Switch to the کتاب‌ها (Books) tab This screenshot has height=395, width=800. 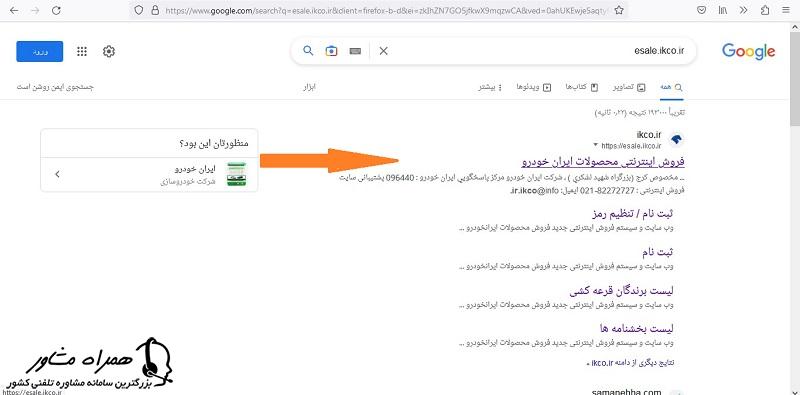tap(582, 87)
